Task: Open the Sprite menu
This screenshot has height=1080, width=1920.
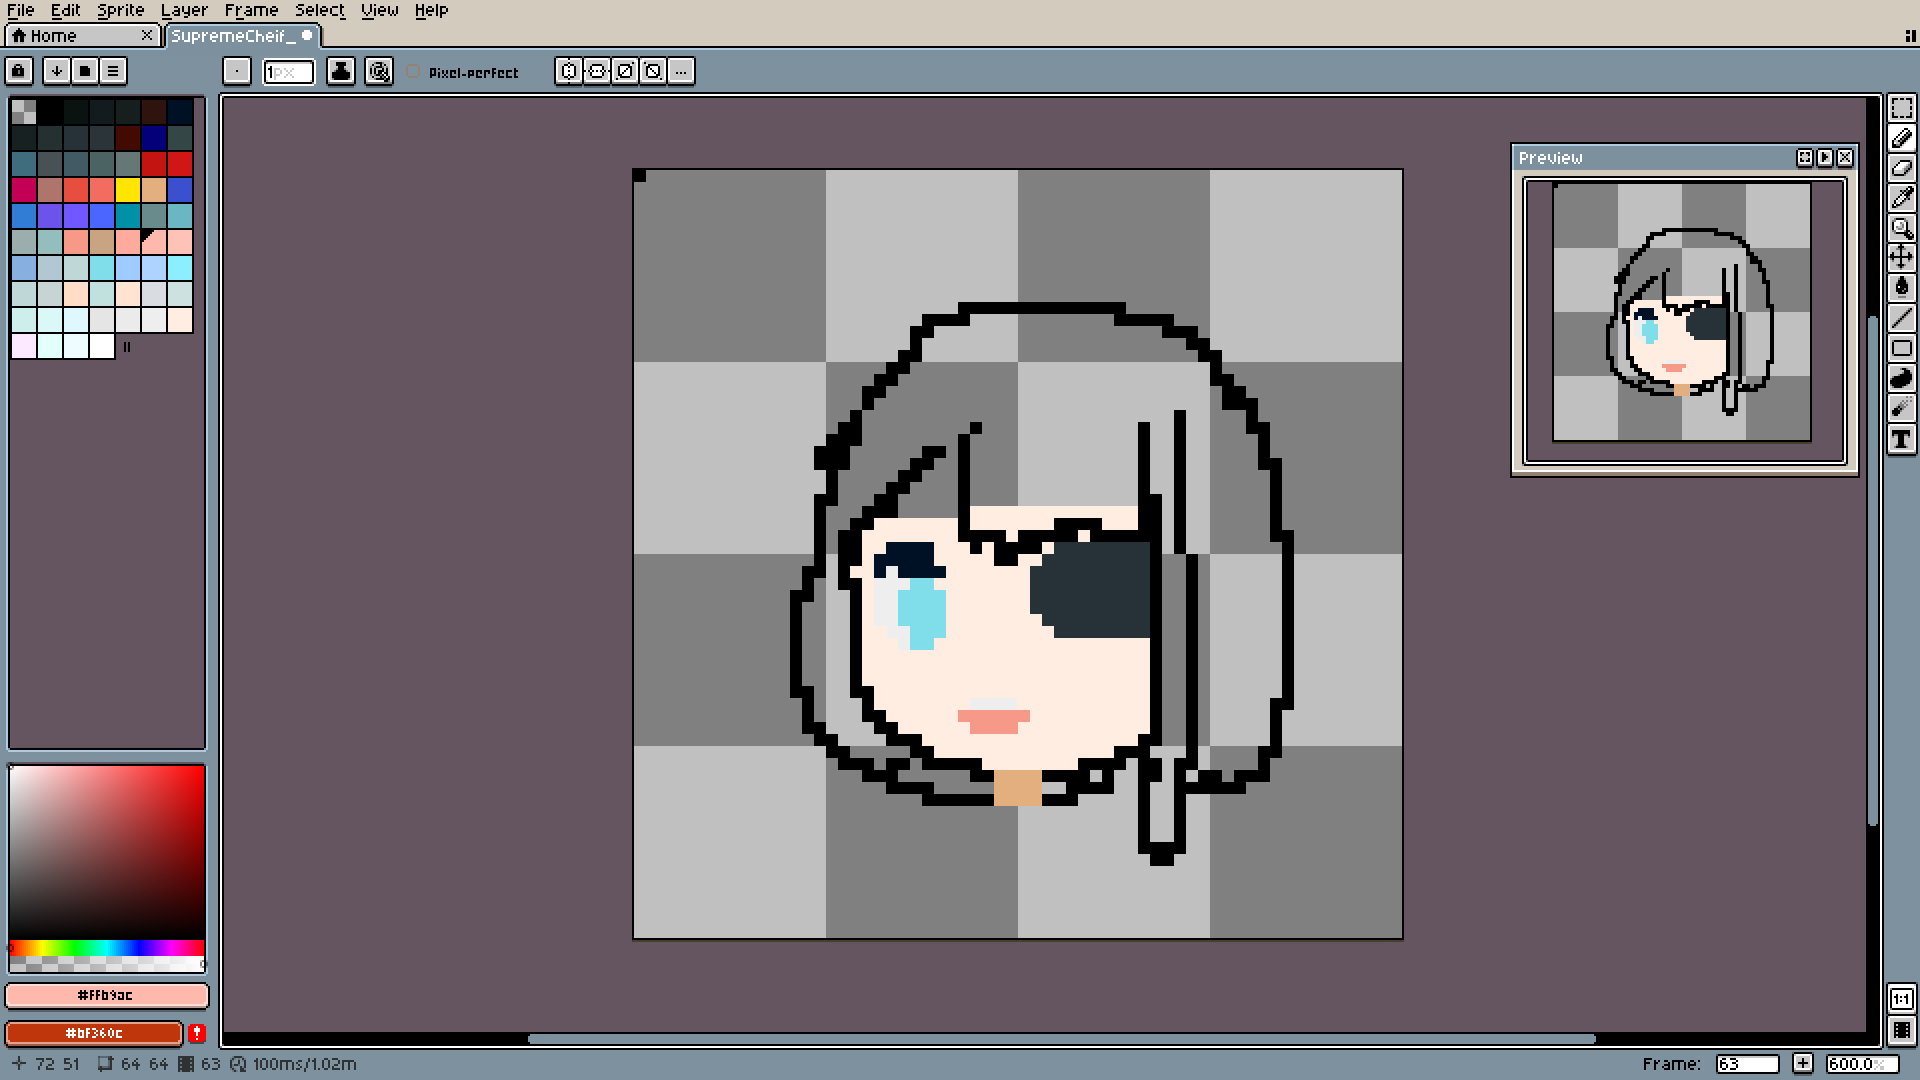Action: click(120, 10)
